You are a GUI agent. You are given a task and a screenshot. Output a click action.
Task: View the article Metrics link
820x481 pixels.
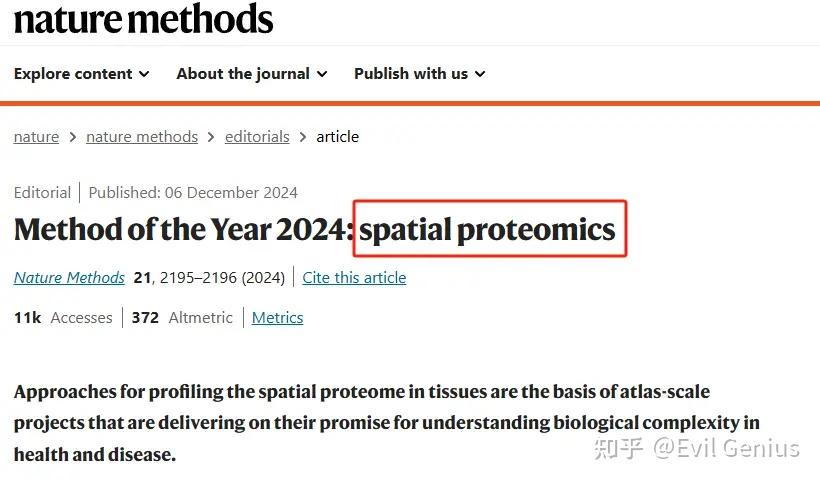(x=277, y=317)
